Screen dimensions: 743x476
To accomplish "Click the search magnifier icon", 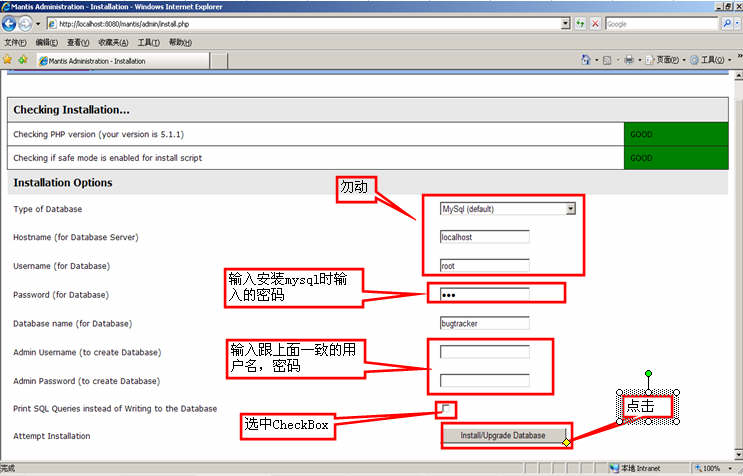I will point(726,24).
